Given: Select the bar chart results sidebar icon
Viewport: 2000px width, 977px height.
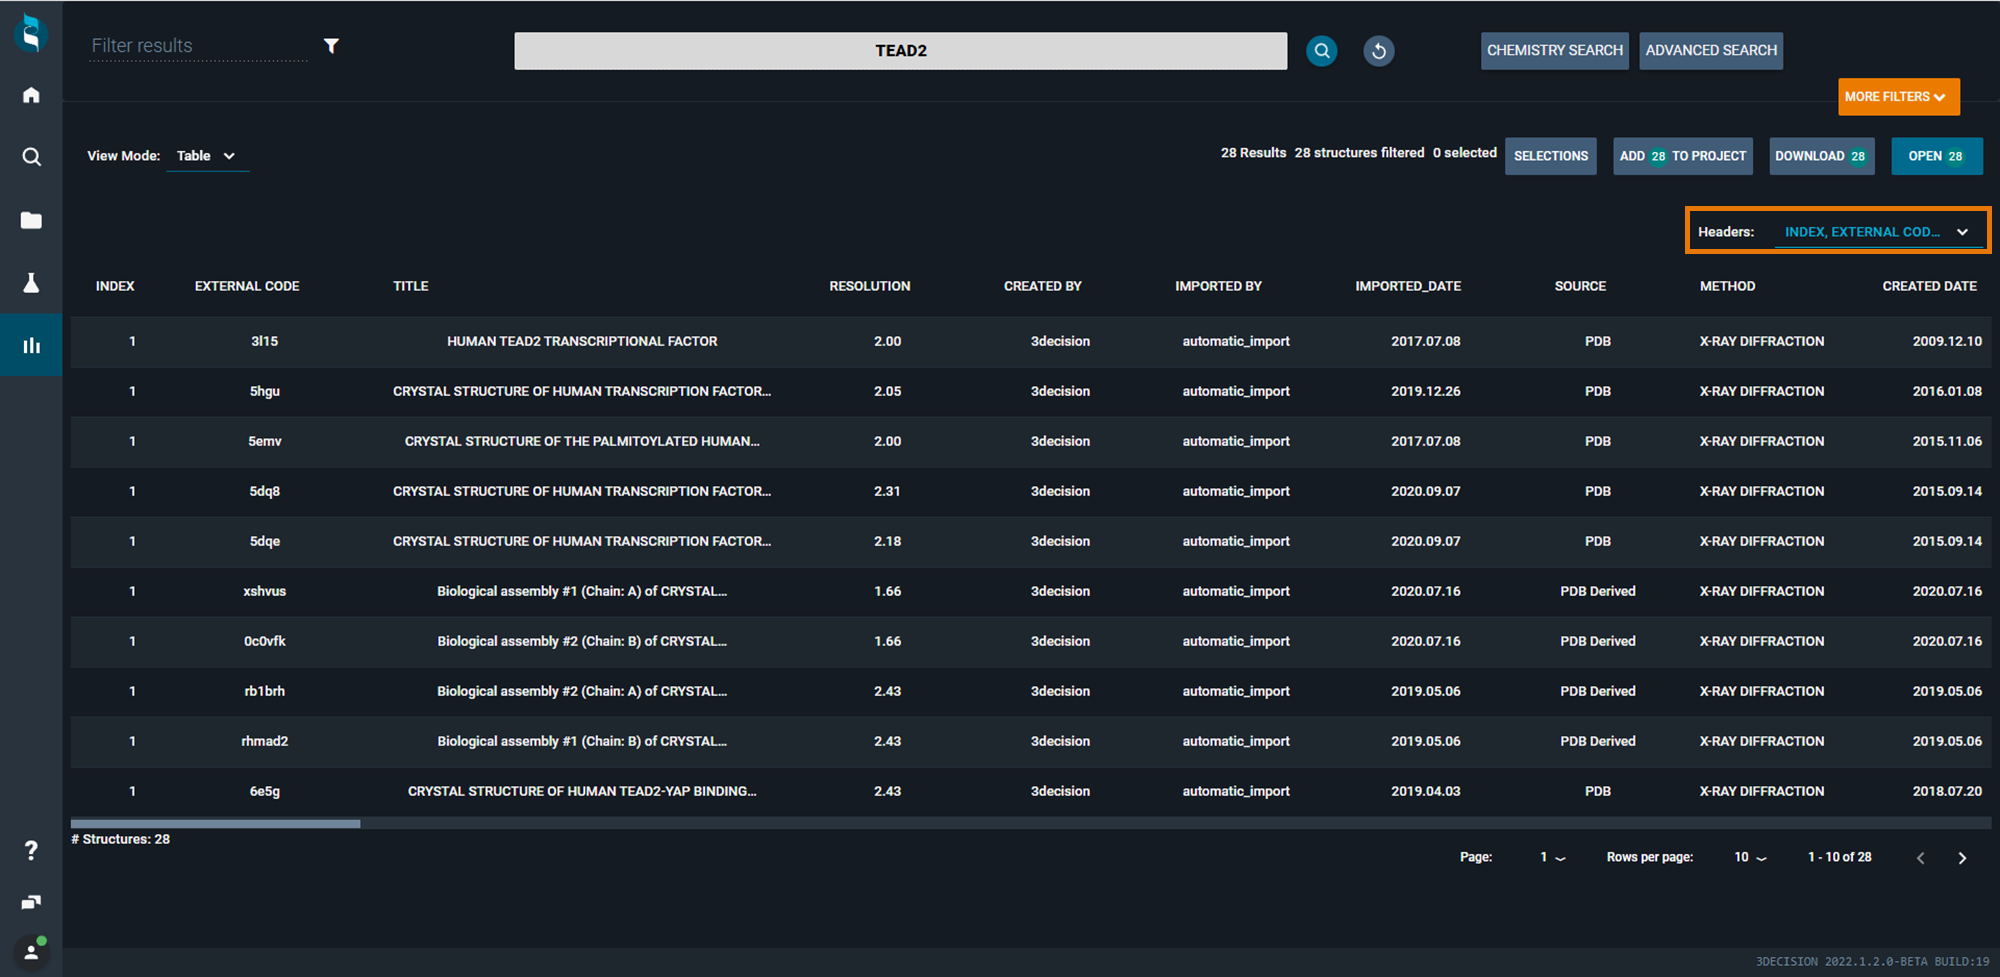Looking at the screenshot, I should coord(31,345).
